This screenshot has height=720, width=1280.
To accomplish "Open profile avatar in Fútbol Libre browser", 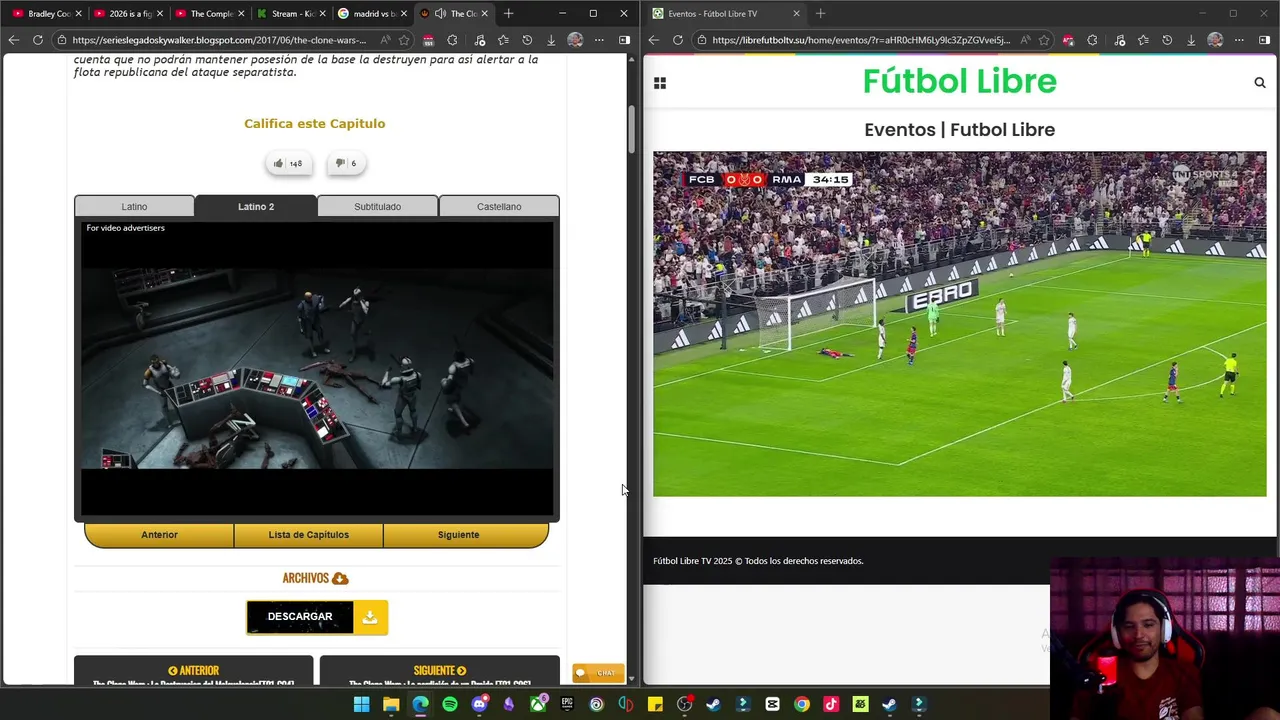I will [x=1215, y=40].
